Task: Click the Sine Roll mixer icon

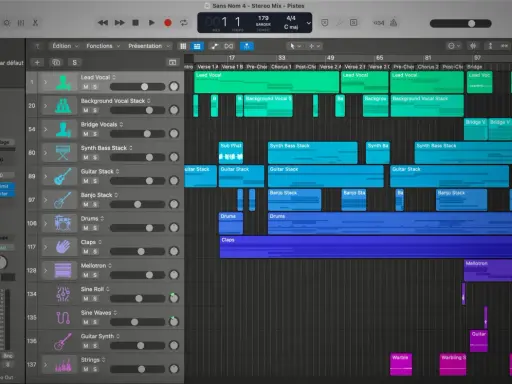Action: click(x=63, y=294)
